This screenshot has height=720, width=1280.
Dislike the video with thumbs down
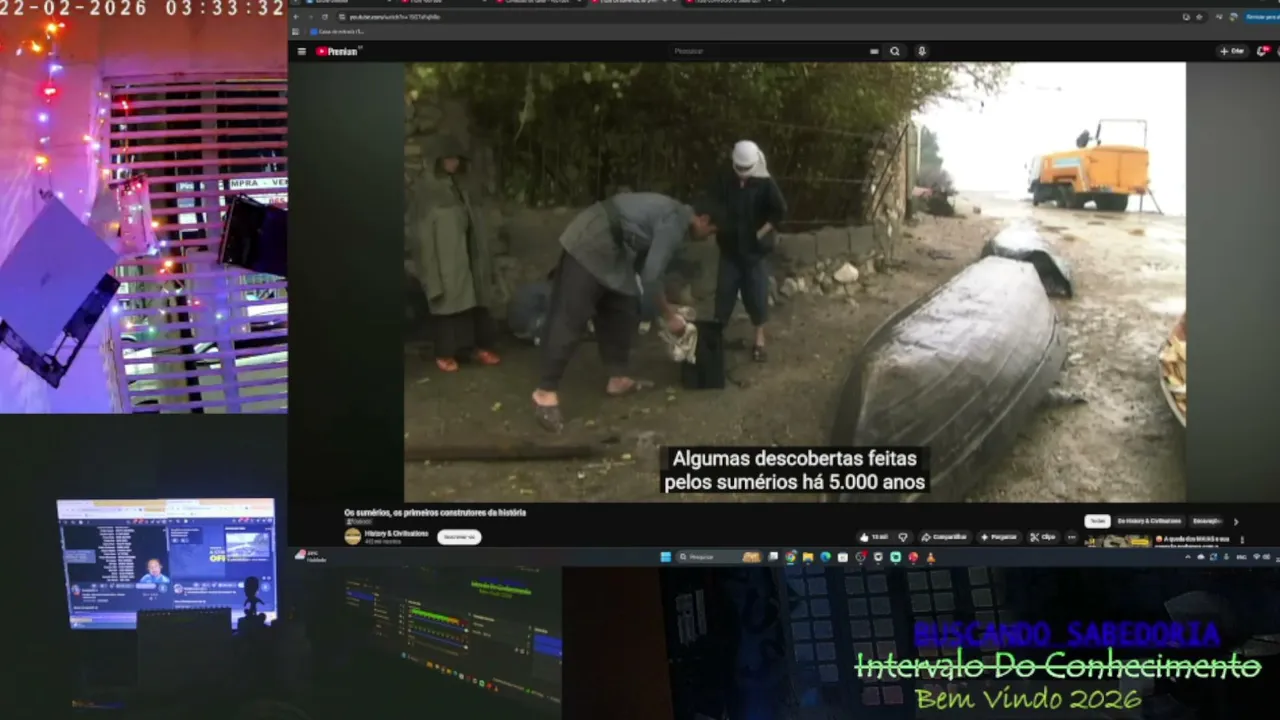pyautogui.click(x=903, y=537)
